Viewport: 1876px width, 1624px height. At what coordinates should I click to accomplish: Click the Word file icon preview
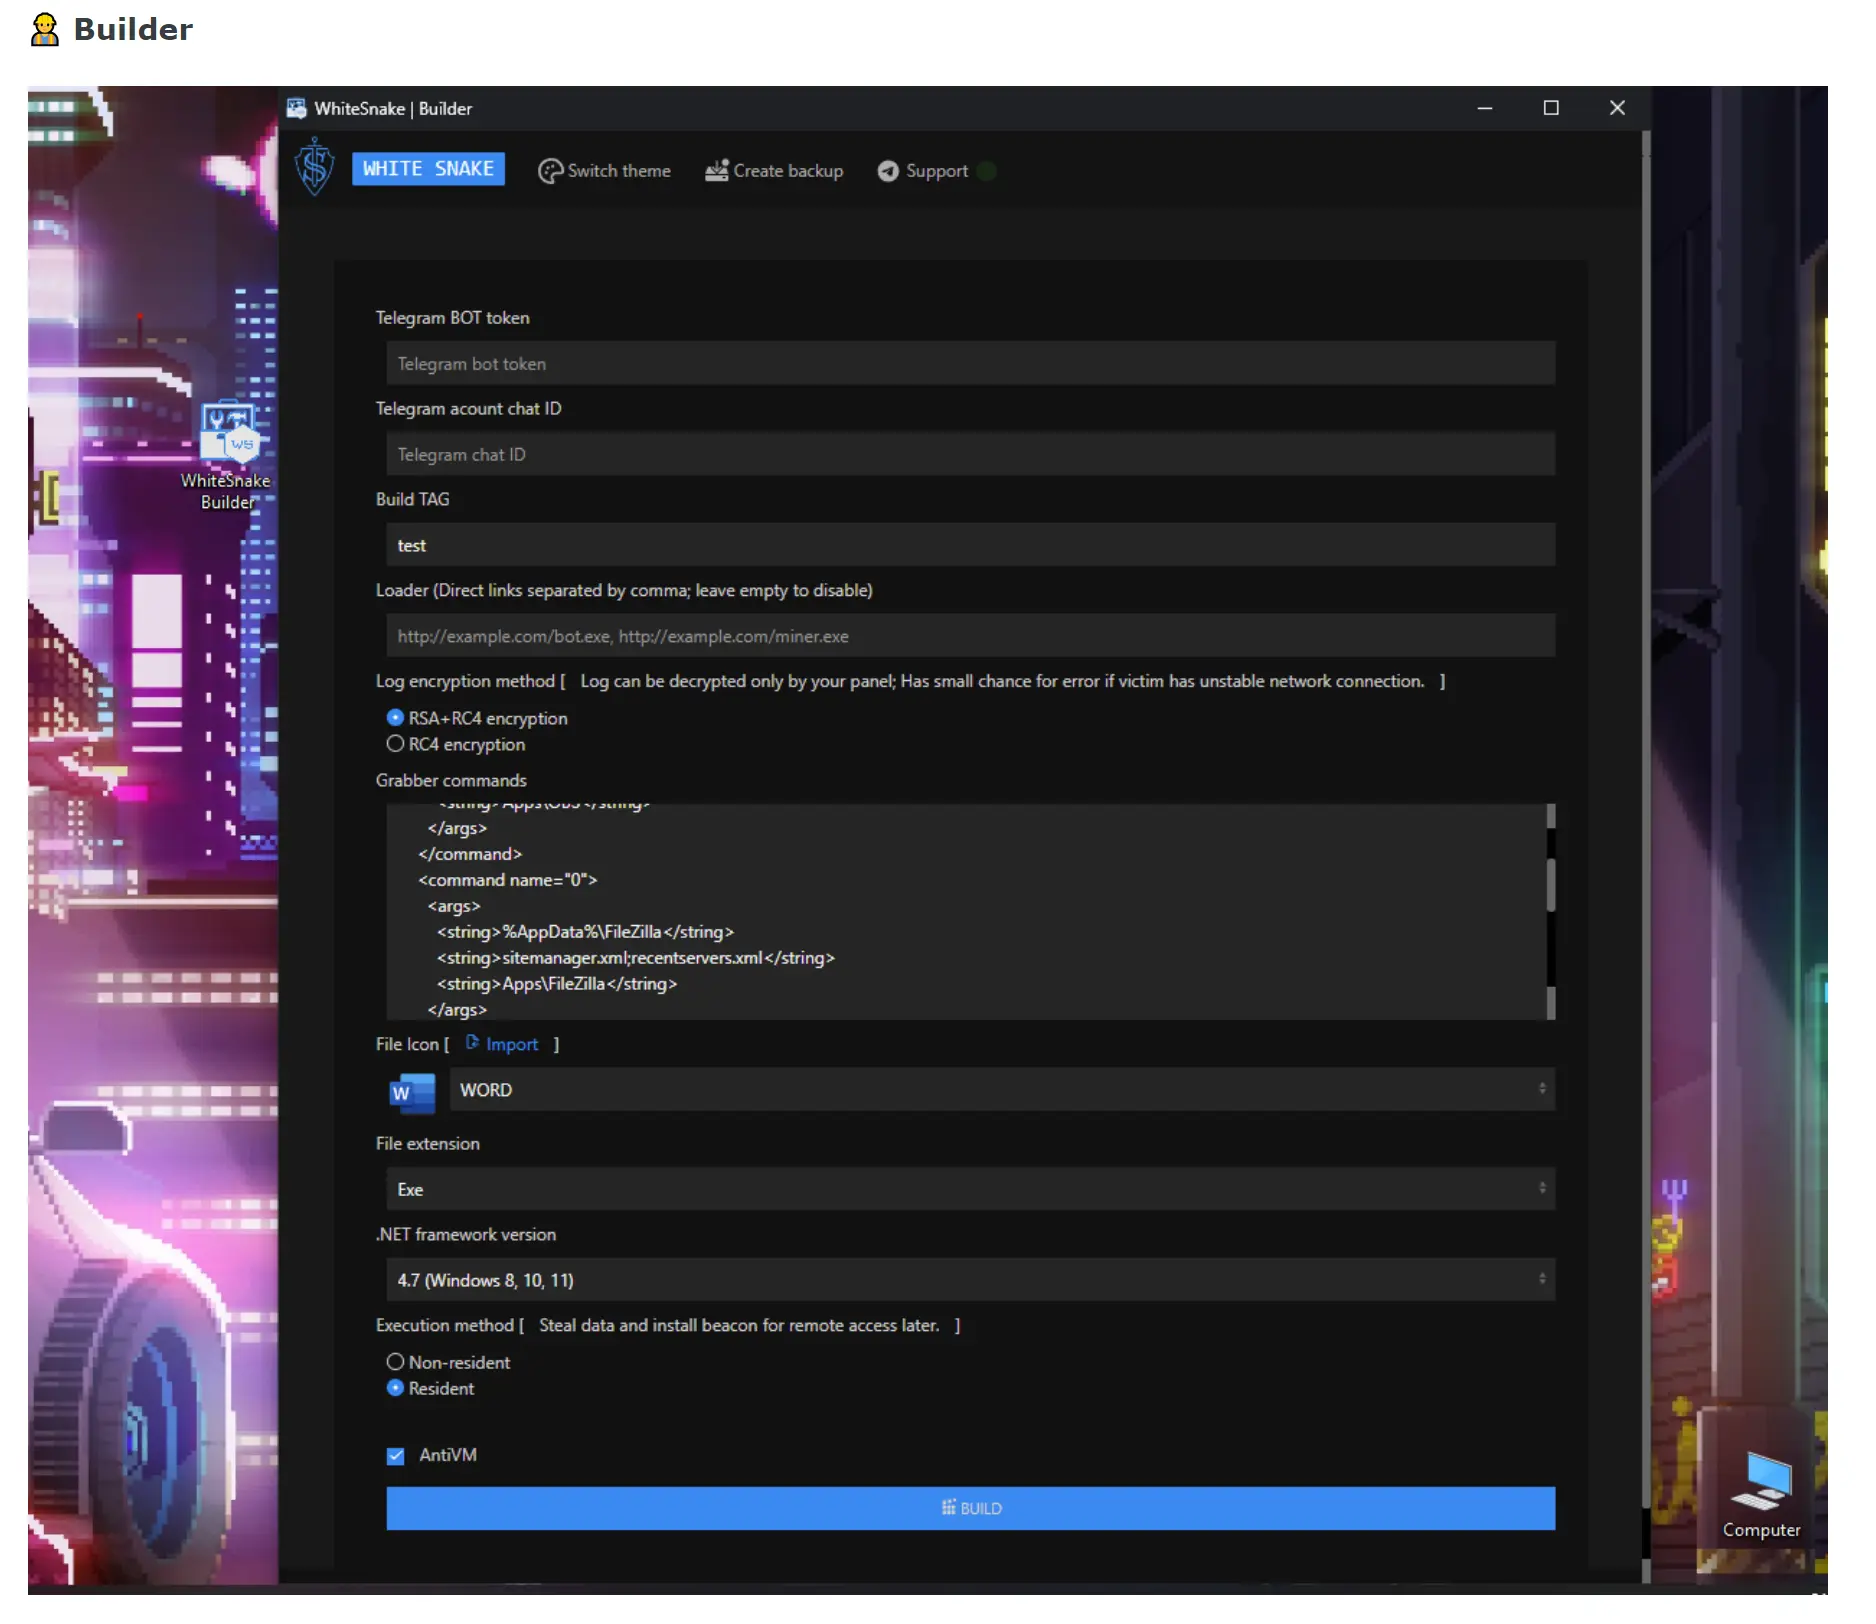[x=412, y=1092]
